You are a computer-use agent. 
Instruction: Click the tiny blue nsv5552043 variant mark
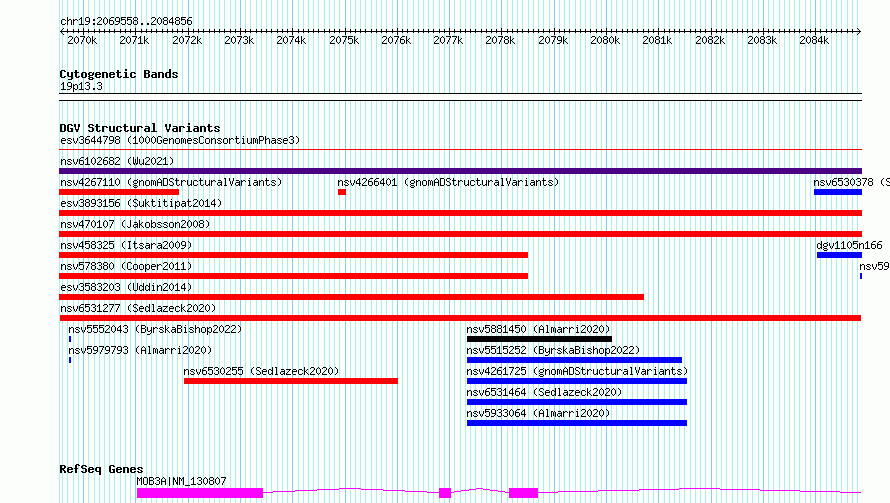(x=70, y=339)
